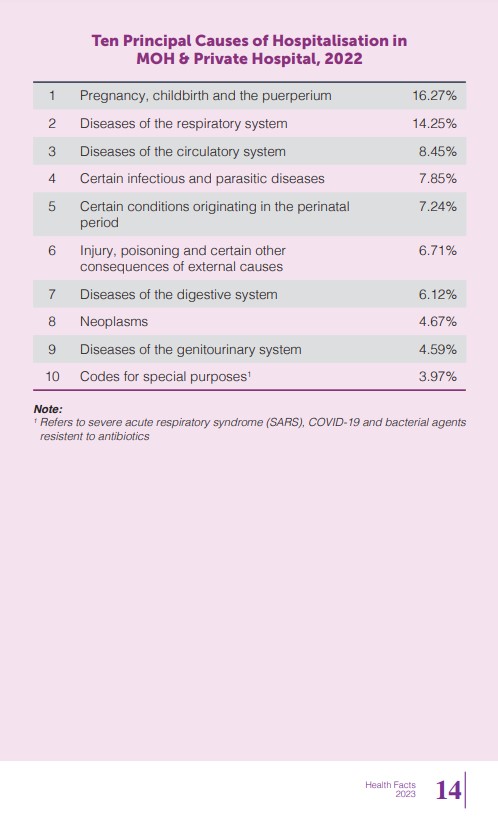Click the 16.27% value
The width and height of the screenshot is (498, 818).
(x=434, y=95)
